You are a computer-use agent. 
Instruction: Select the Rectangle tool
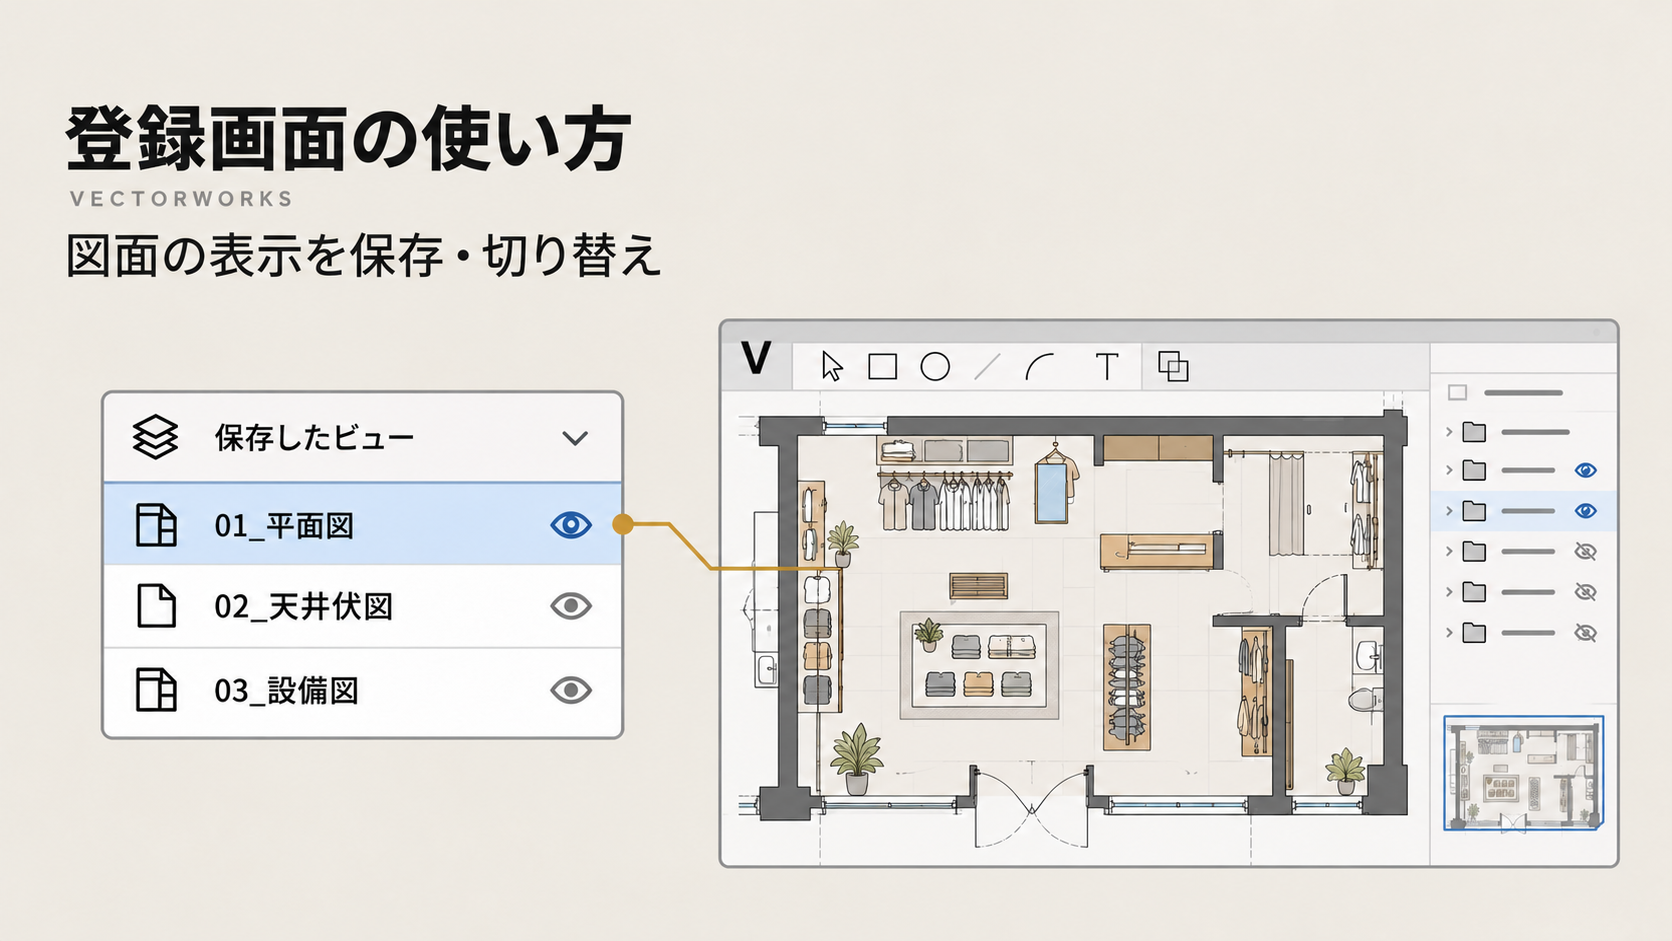[x=882, y=367]
